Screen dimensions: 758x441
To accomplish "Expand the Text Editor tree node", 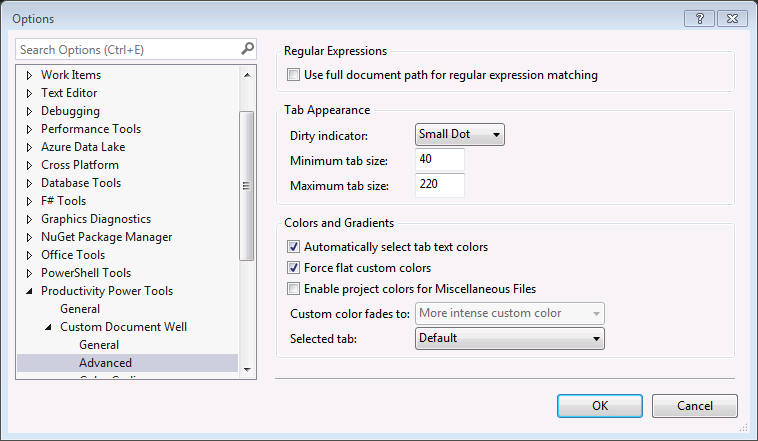I will click(29, 93).
